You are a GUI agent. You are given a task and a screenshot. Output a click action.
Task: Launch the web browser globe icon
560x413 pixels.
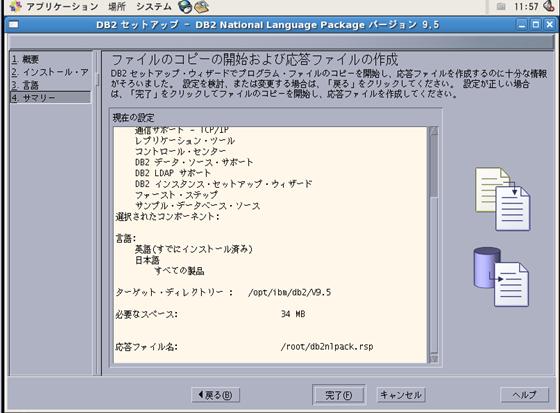(x=185, y=6)
